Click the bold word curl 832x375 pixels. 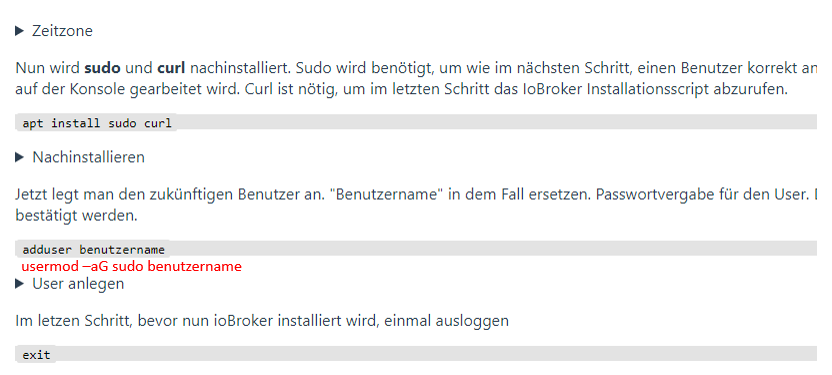(x=171, y=68)
